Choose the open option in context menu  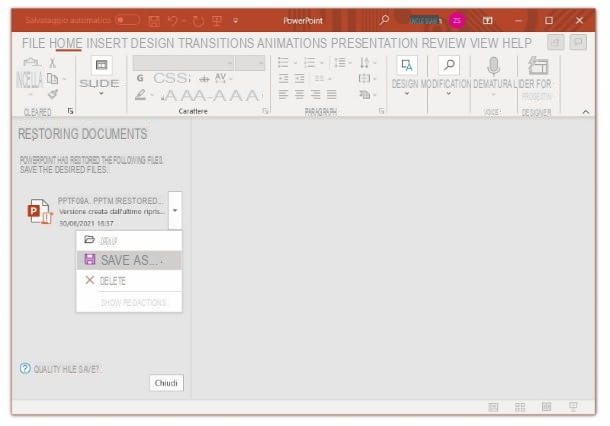[129, 241]
